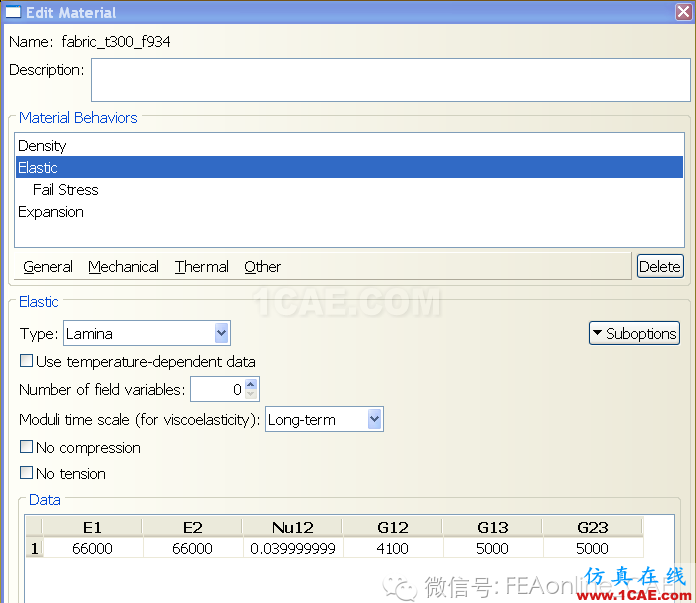Select the G23 cell value 5000
696x603 pixels.
pos(593,548)
